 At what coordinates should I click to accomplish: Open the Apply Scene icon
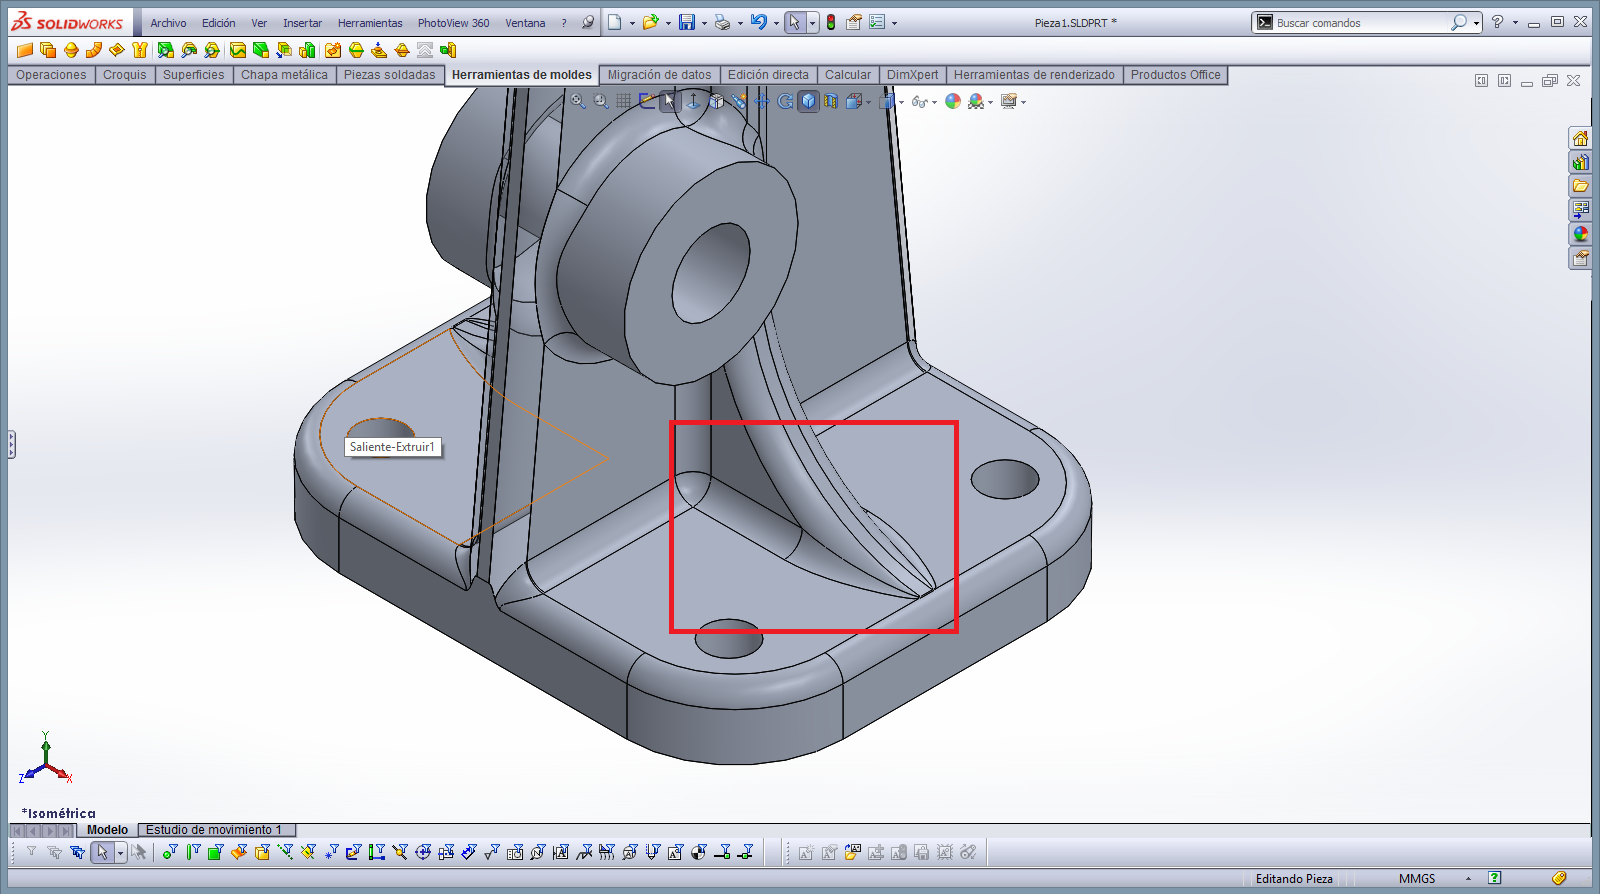pos(975,101)
